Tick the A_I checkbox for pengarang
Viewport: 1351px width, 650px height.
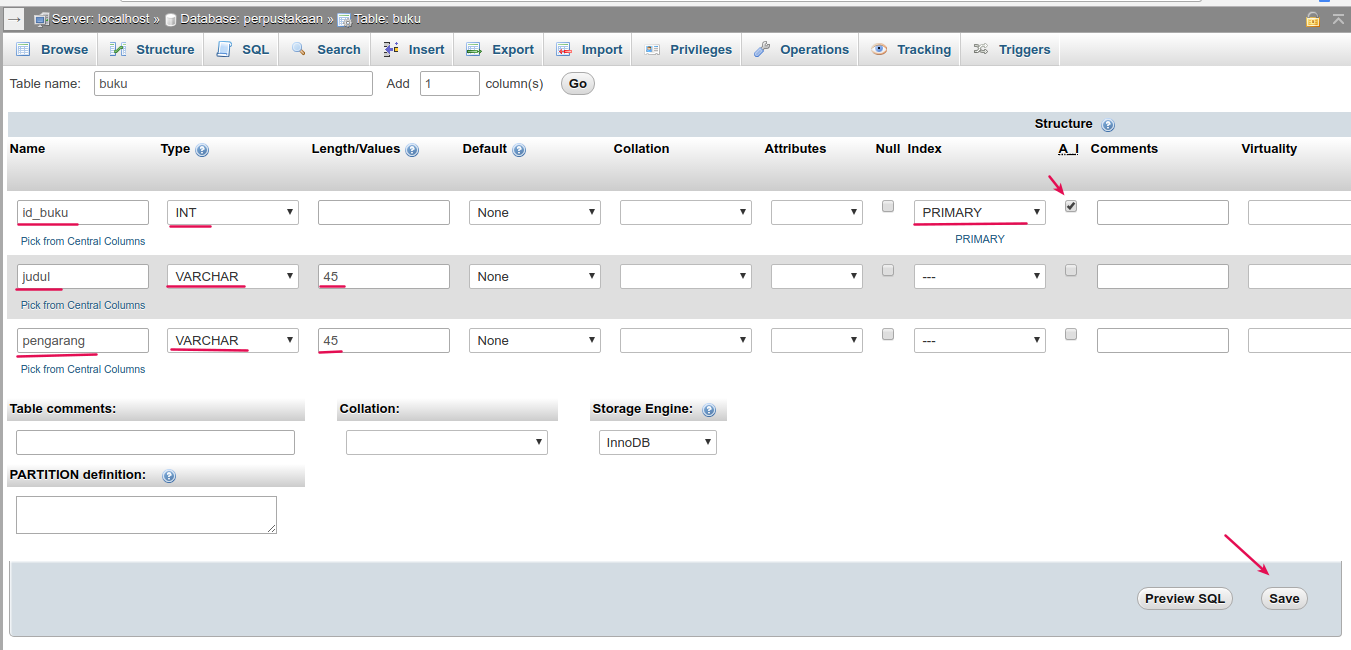point(1071,334)
